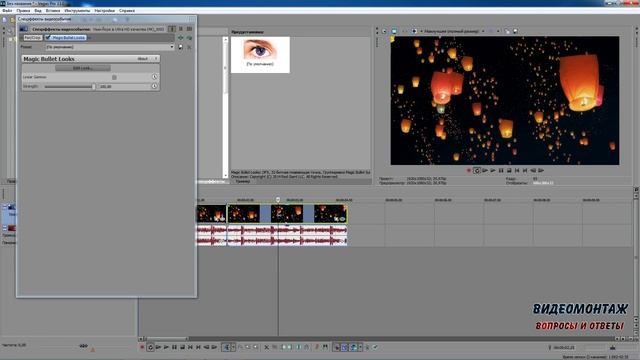
Task: Click Record in preview transport
Action: 469,171
